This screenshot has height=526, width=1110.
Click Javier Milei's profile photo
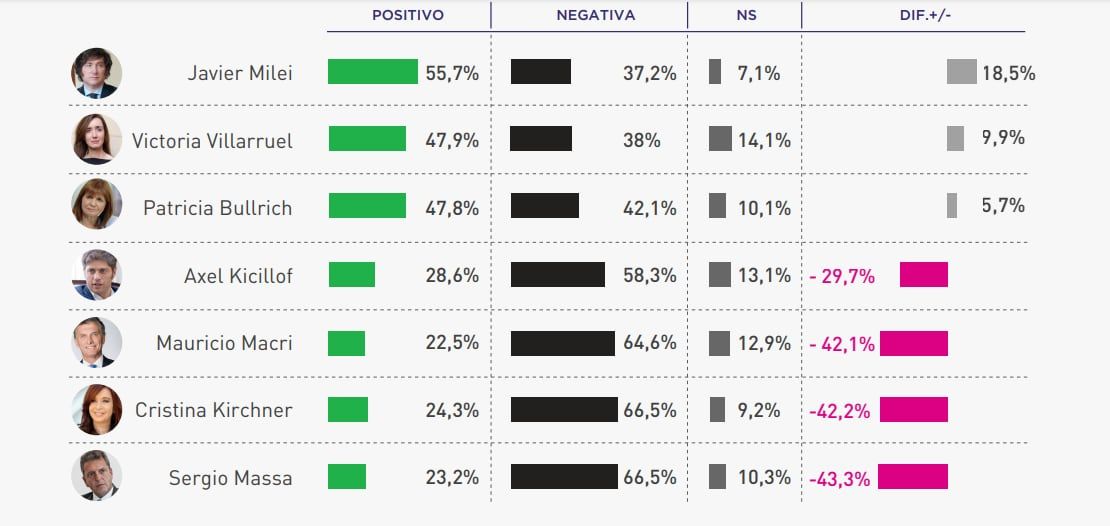(x=97, y=73)
